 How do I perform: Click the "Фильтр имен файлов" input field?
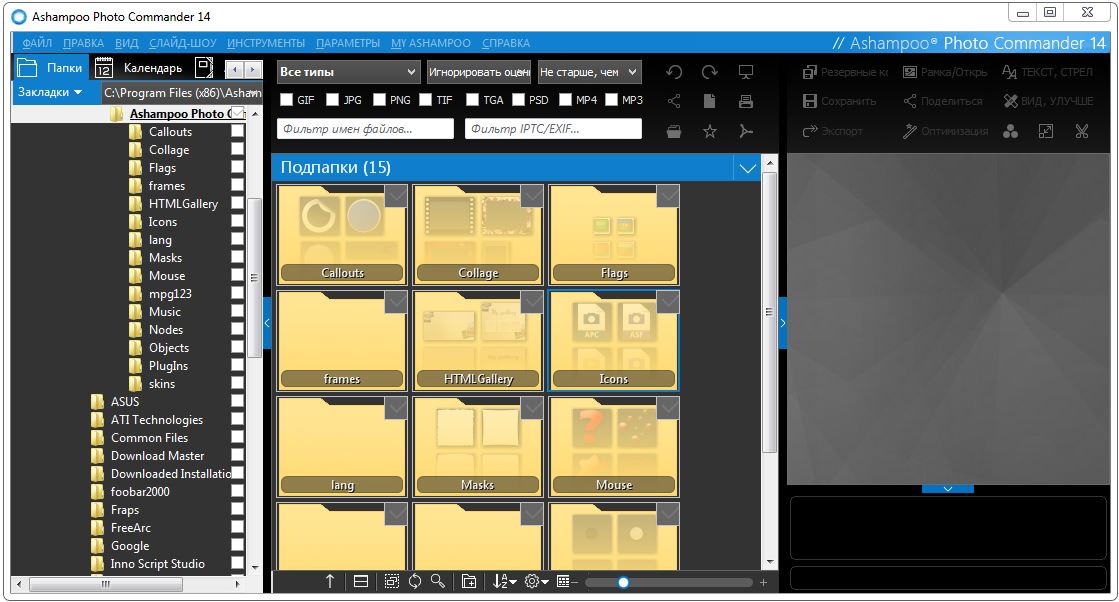[365, 129]
